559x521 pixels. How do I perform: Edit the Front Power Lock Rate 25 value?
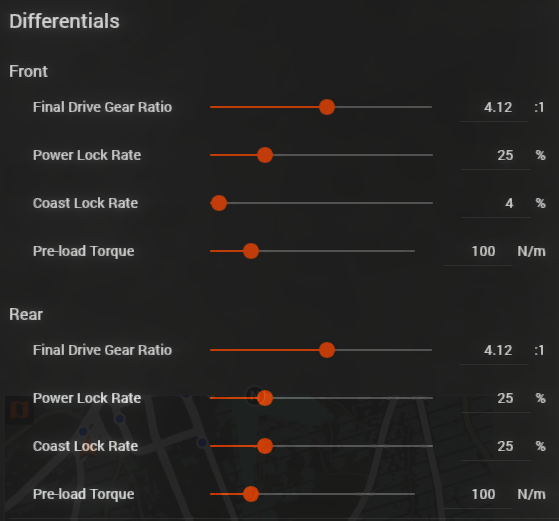(x=496, y=155)
